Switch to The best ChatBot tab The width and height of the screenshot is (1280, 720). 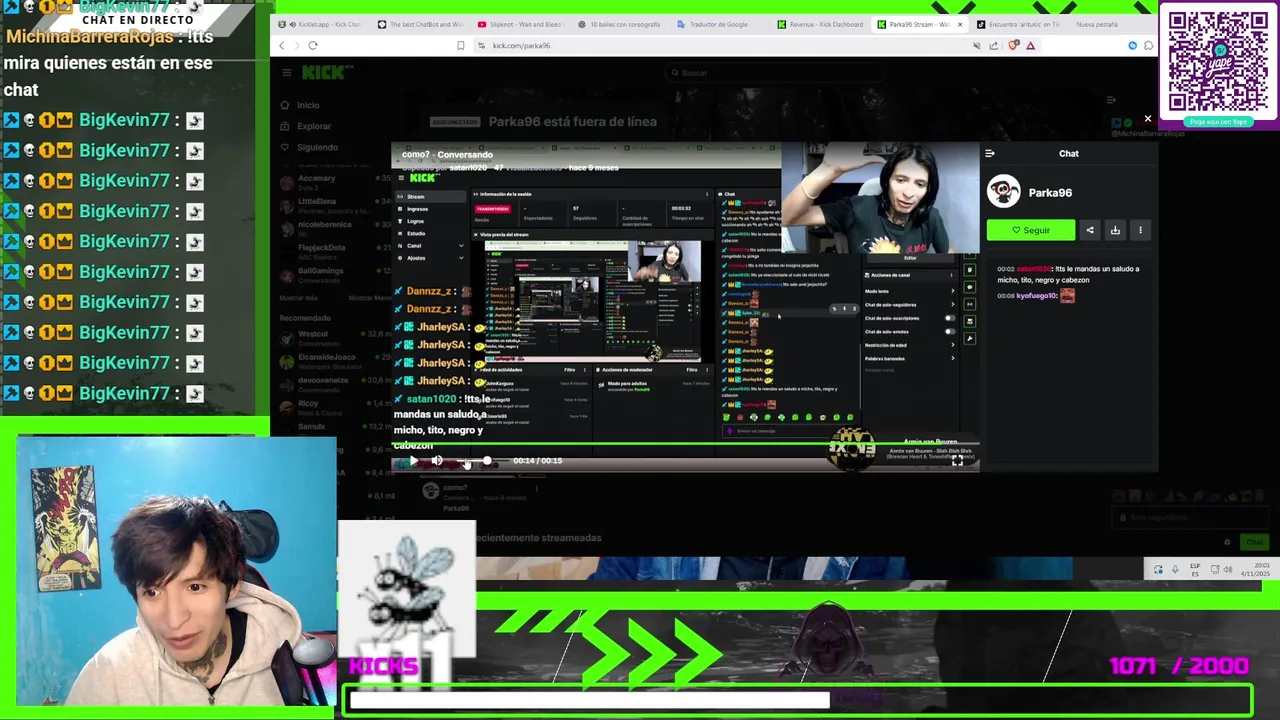[420, 24]
